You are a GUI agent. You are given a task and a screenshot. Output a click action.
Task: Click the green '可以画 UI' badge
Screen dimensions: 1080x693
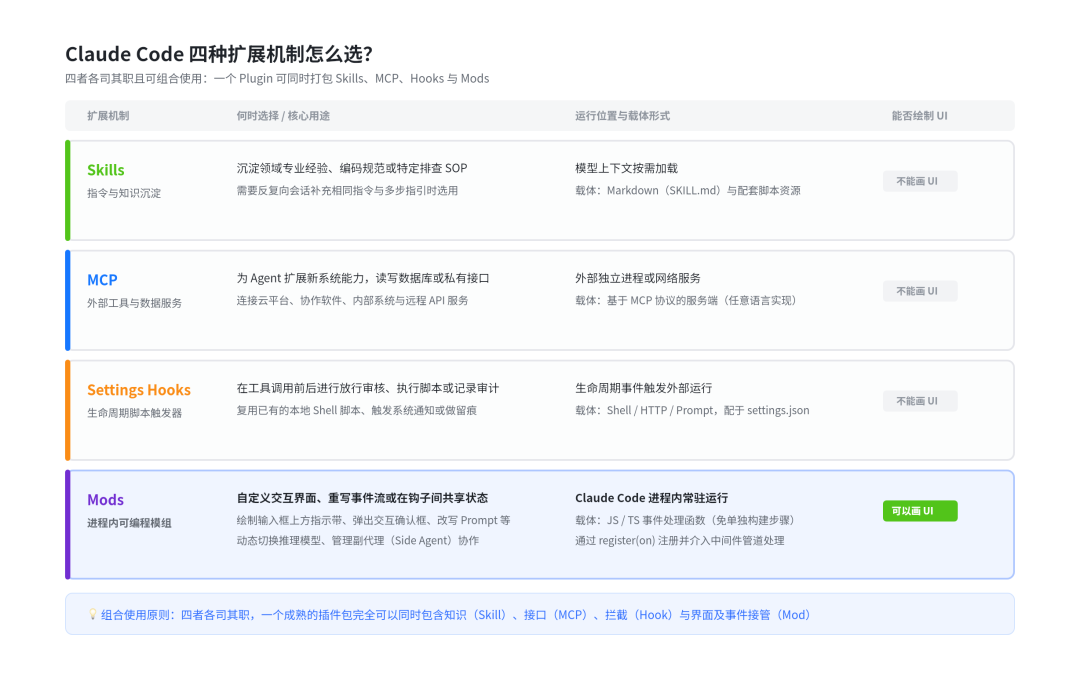coord(920,511)
